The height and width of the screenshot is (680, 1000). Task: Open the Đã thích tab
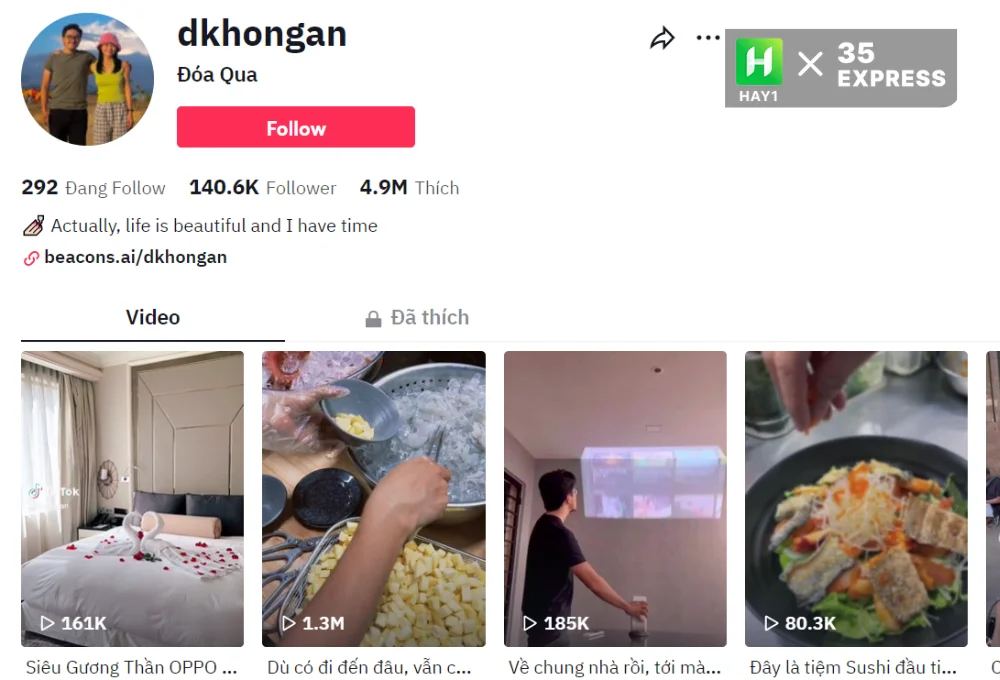(417, 317)
